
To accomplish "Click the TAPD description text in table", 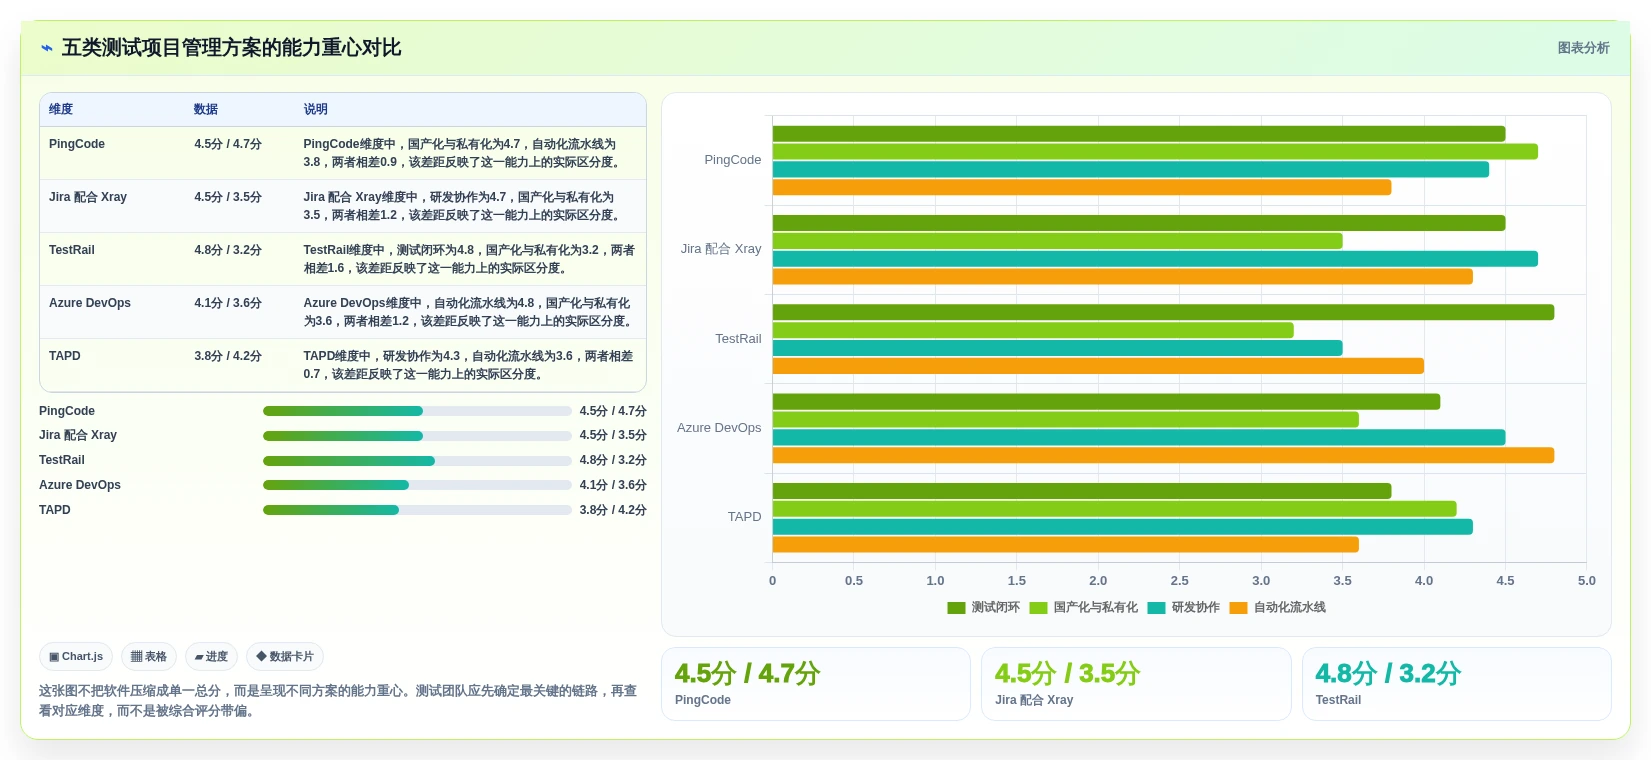I will pos(468,365).
